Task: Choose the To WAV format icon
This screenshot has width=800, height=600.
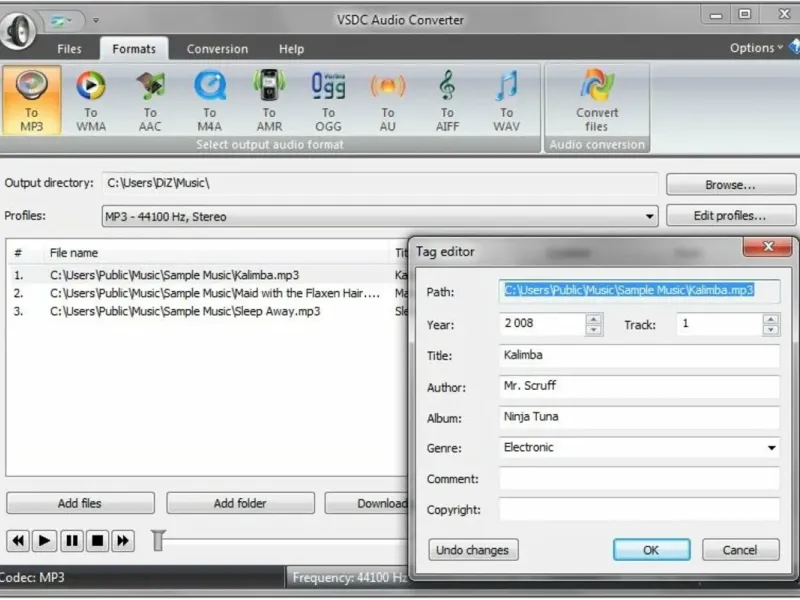Action: 507,101
